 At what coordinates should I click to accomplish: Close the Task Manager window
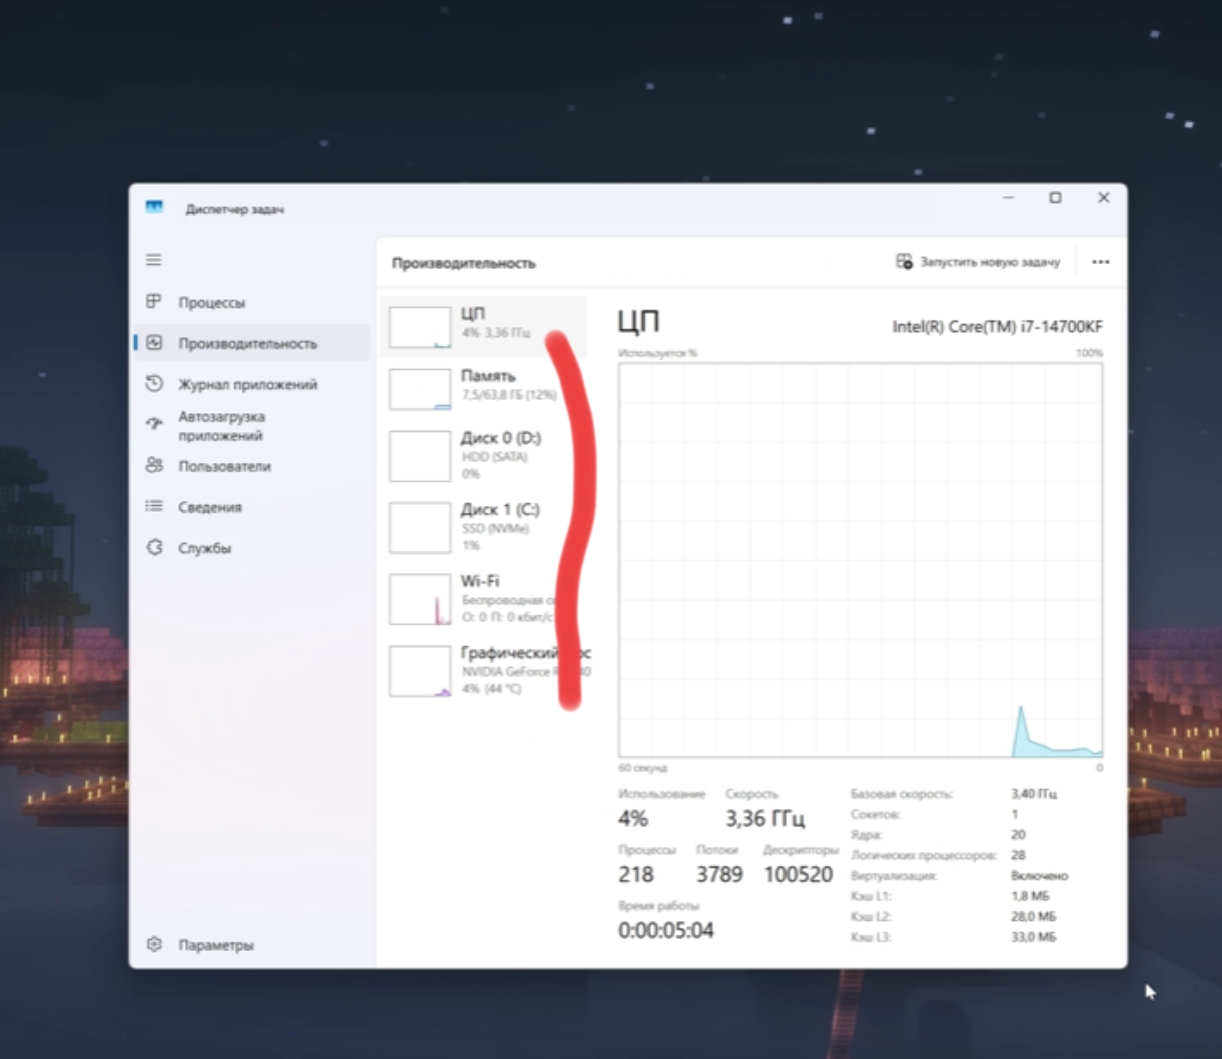pyautogui.click(x=1103, y=198)
